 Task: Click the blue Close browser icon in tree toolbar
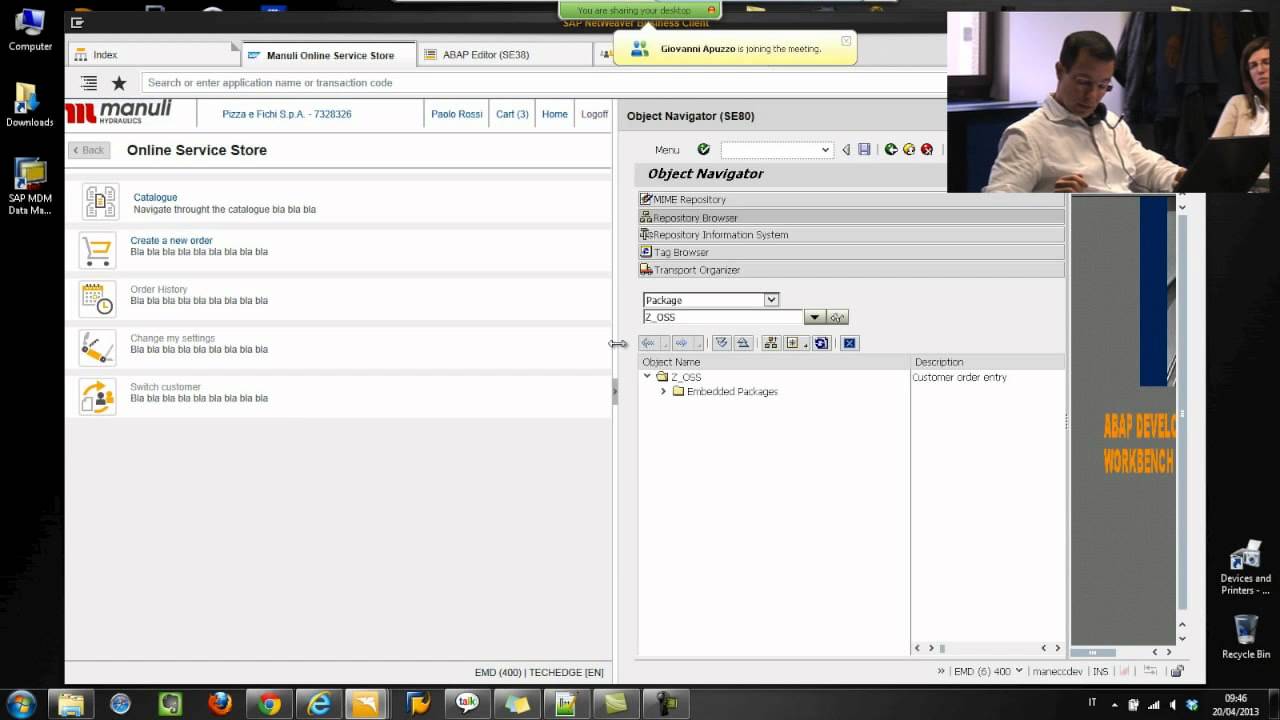click(849, 343)
